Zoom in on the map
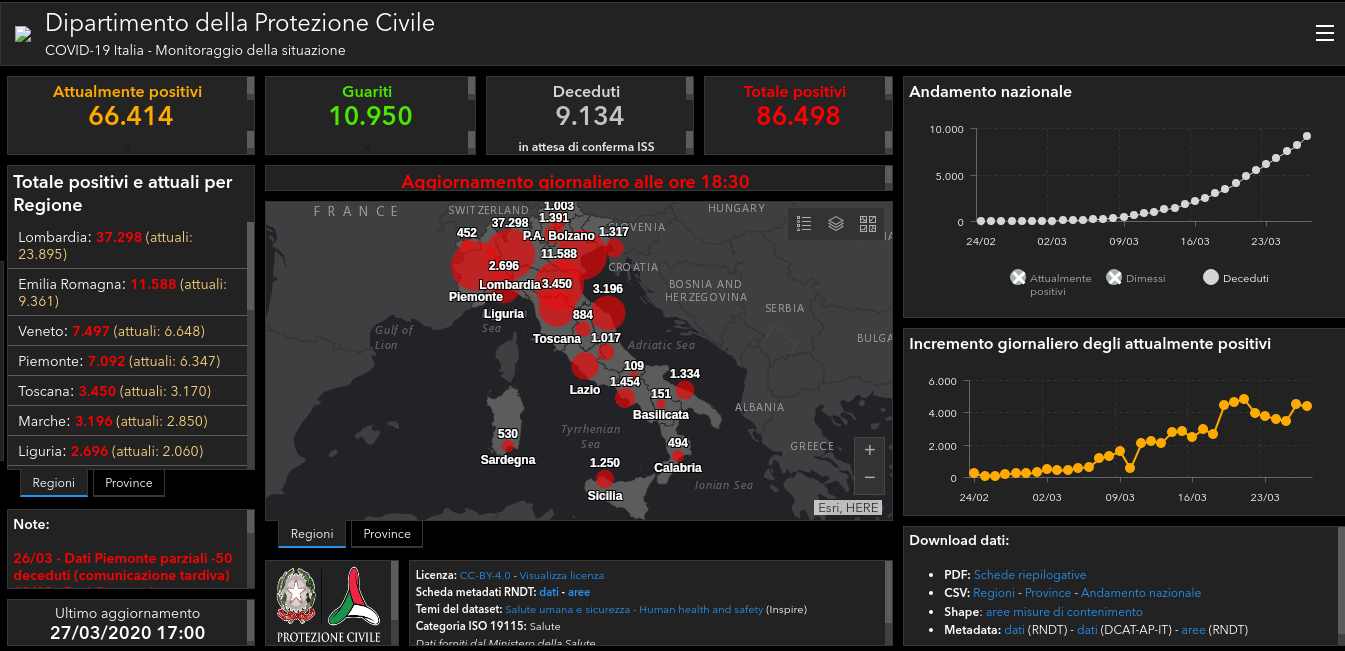This screenshot has height=651, width=1345. coord(869,450)
